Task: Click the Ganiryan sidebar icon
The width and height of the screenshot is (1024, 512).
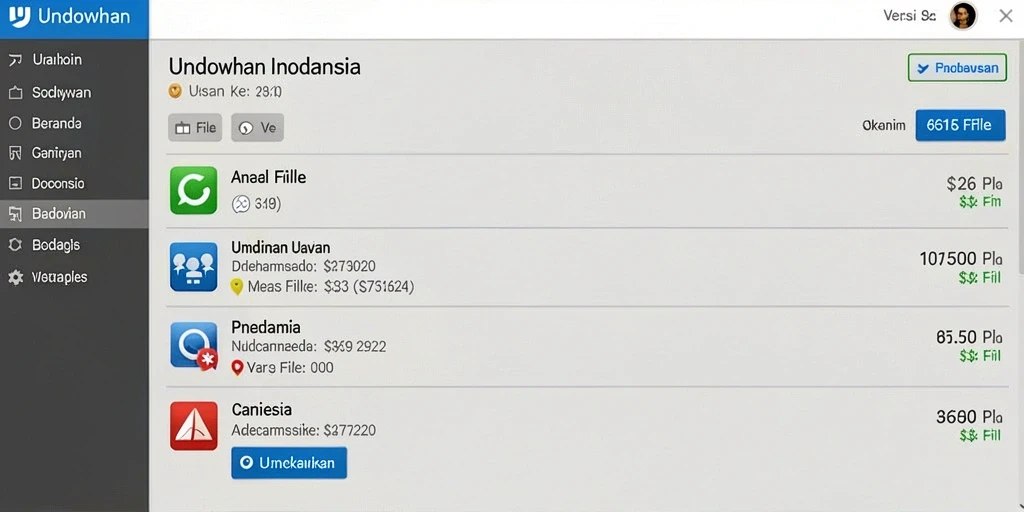Action: click(15, 153)
